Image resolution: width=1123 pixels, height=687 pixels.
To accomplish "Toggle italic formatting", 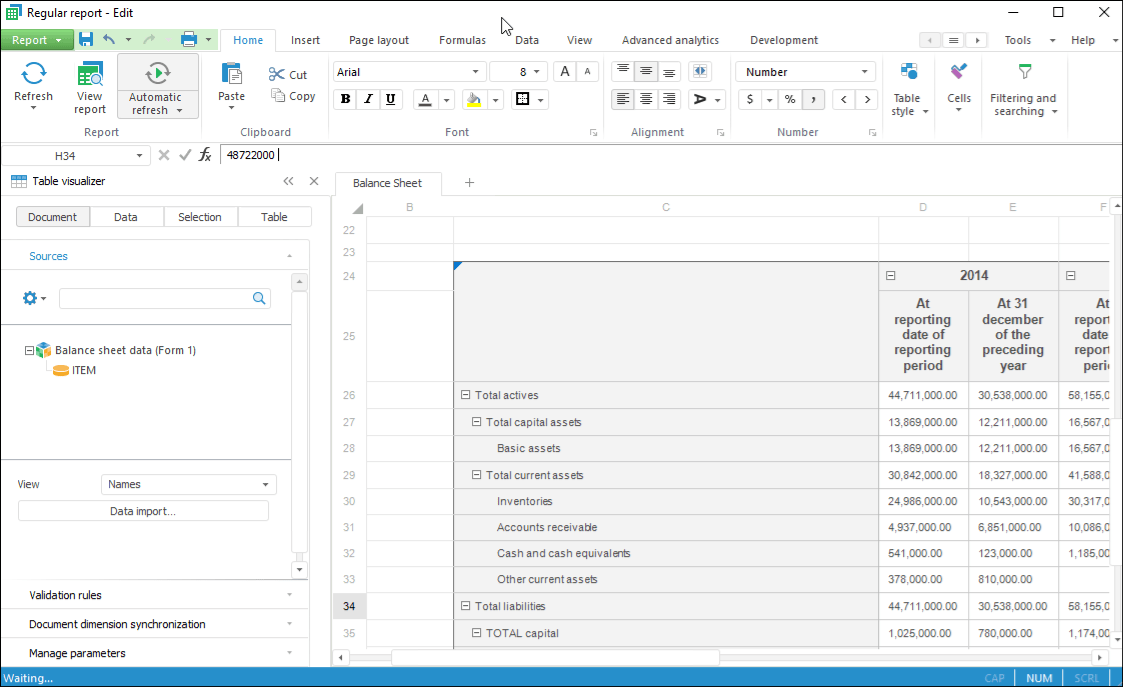I will point(368,99).
